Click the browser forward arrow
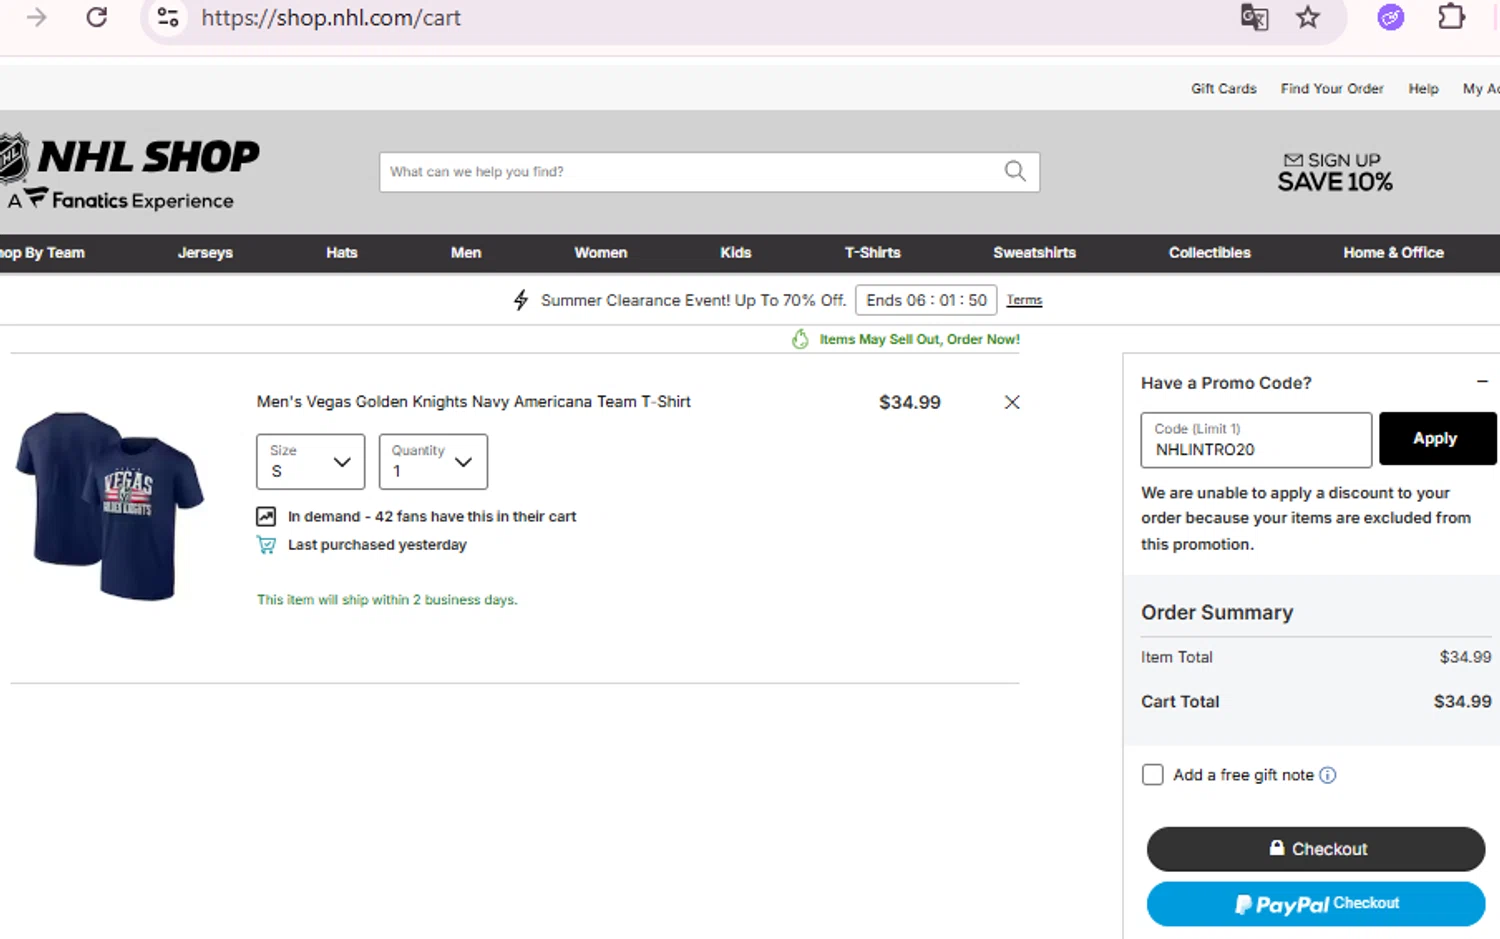Viewport: 1500px width, 939px height. click(x=37, y=17)
